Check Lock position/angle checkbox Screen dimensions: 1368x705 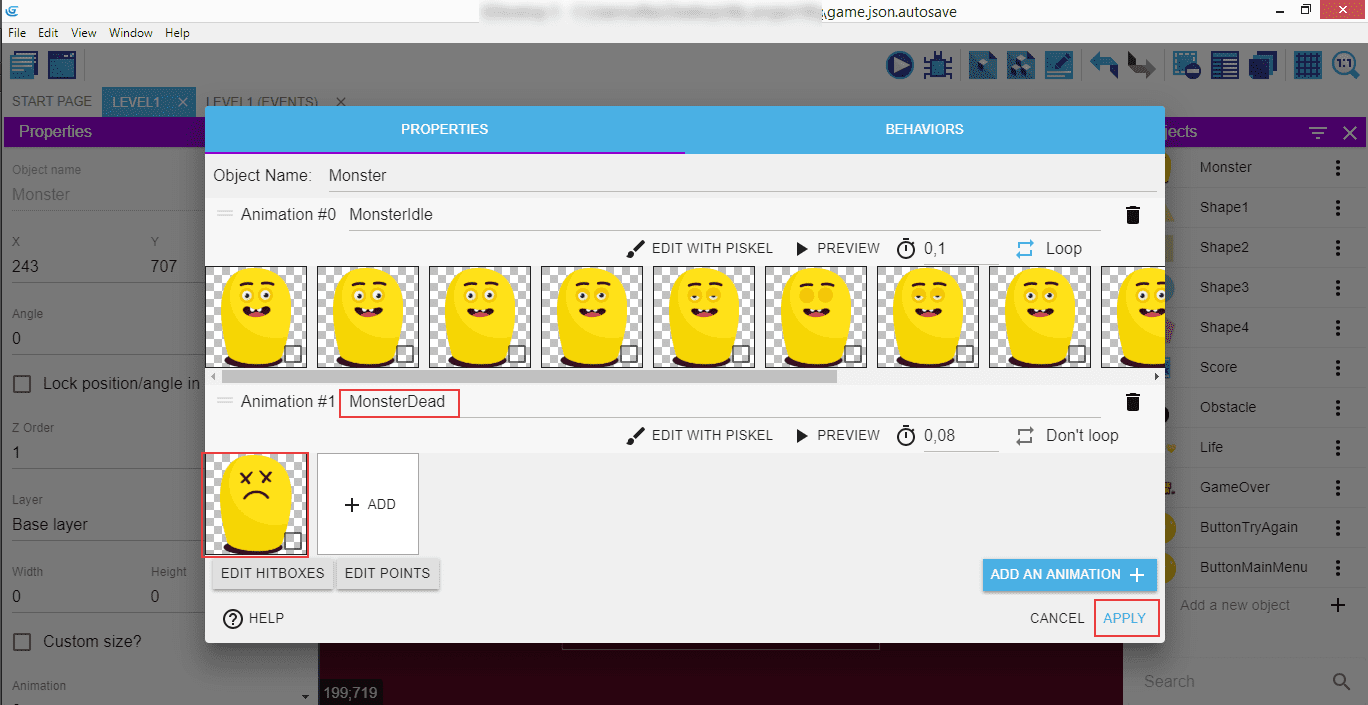[x=21, y=384]
